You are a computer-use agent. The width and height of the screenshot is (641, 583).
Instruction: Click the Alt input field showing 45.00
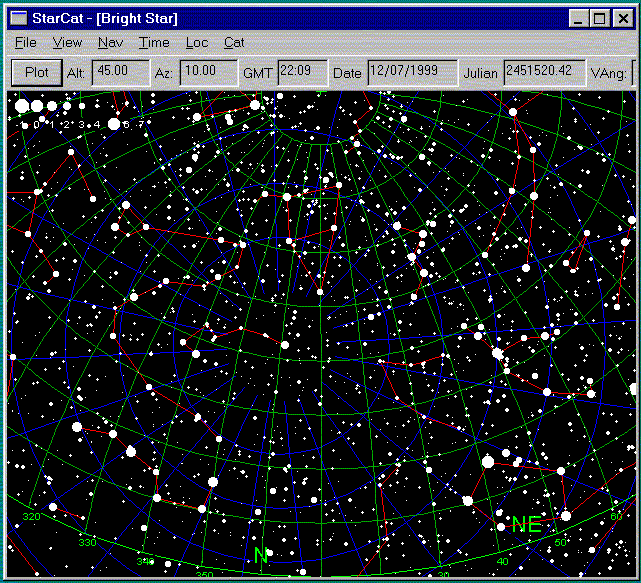tap(121, 73)
